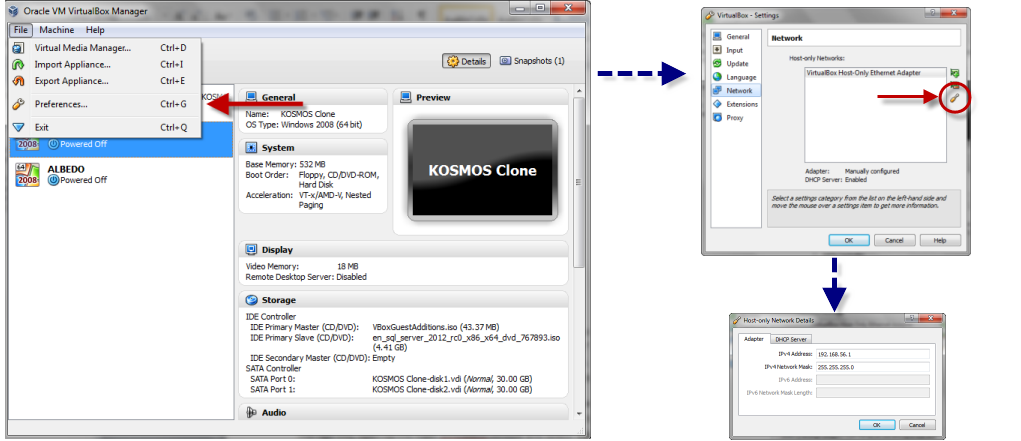Screen dimensions: 1021x441
Task: Open the Help menu
Action: click(x=95, y=30)
